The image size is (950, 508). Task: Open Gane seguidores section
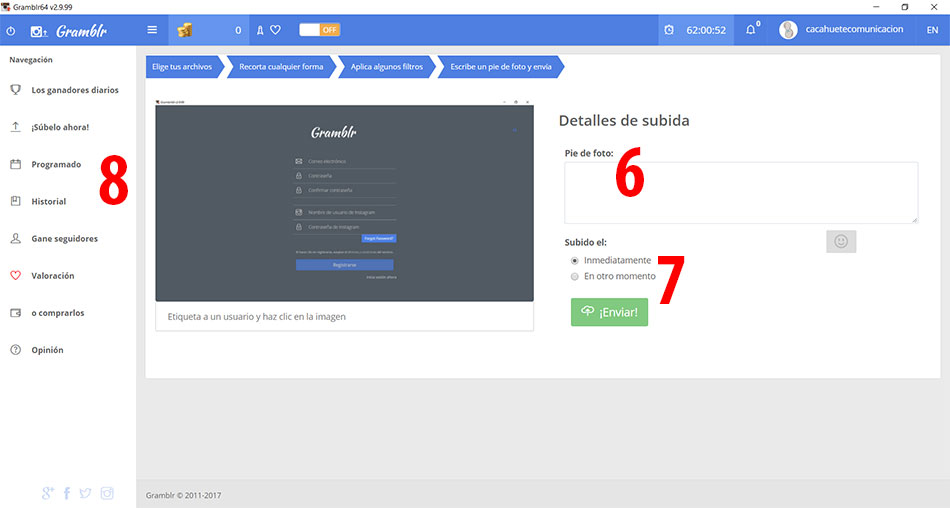65,239
